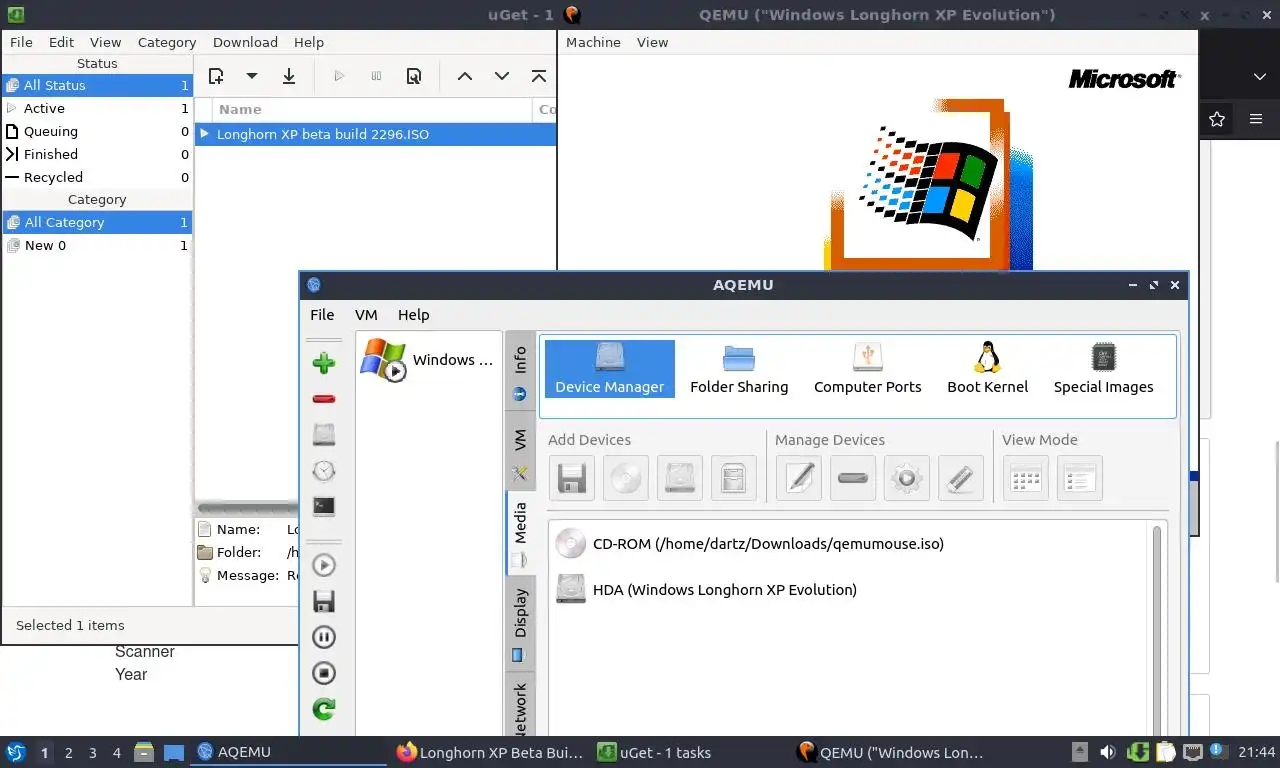Reset the VM with green refresh arrow
The width and height of the screenshot is (1280, 768).
(x=323, y=709)
